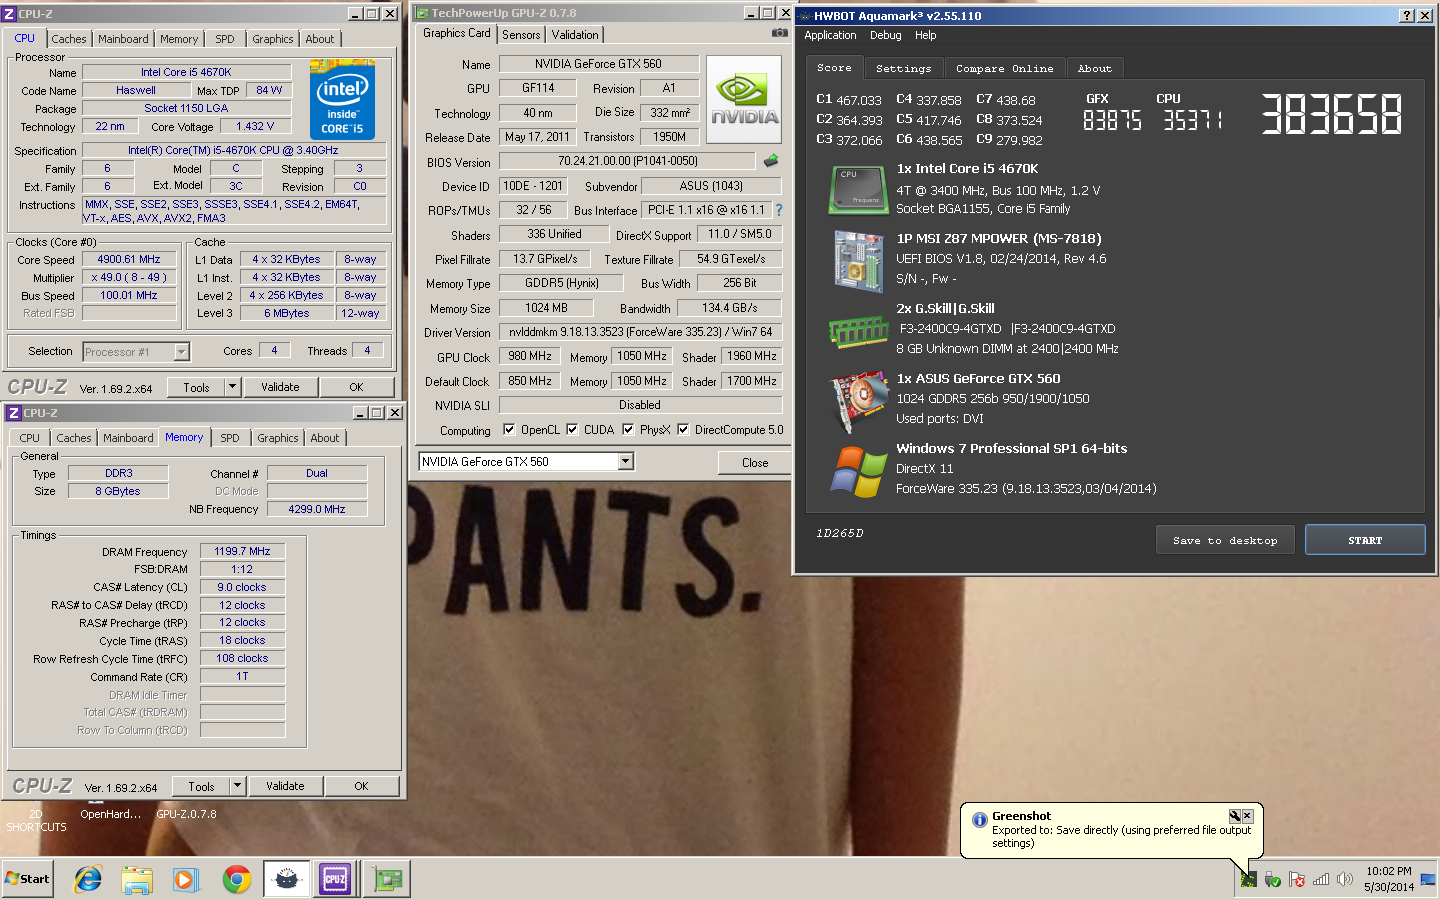Switch to the CPU-Z taskbar button
Image resolution: width=1440 pixels, height=900 pixels.
coord(335,879)
